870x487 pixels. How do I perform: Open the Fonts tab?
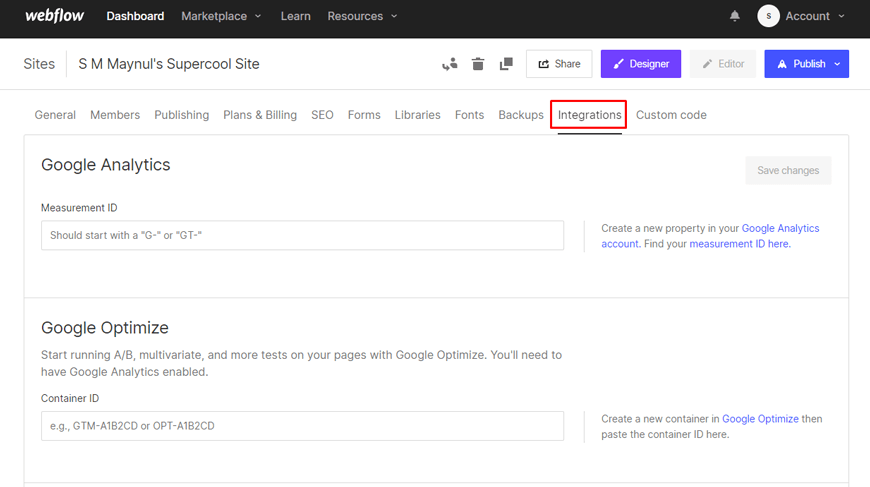coord(469,115)
